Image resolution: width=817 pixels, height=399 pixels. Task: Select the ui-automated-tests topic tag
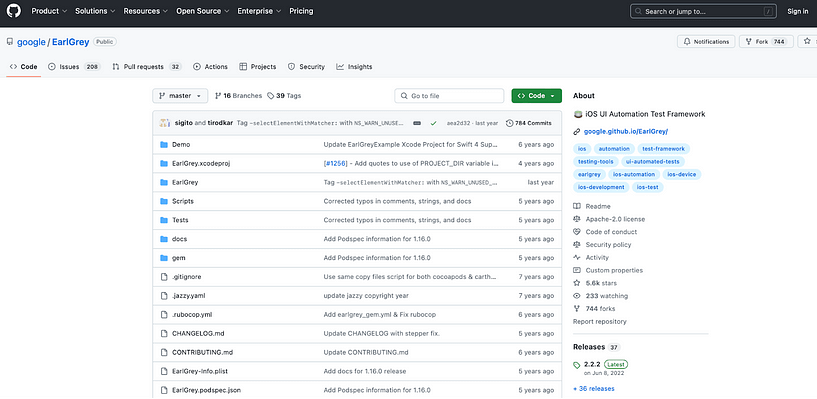pos(653,161)
